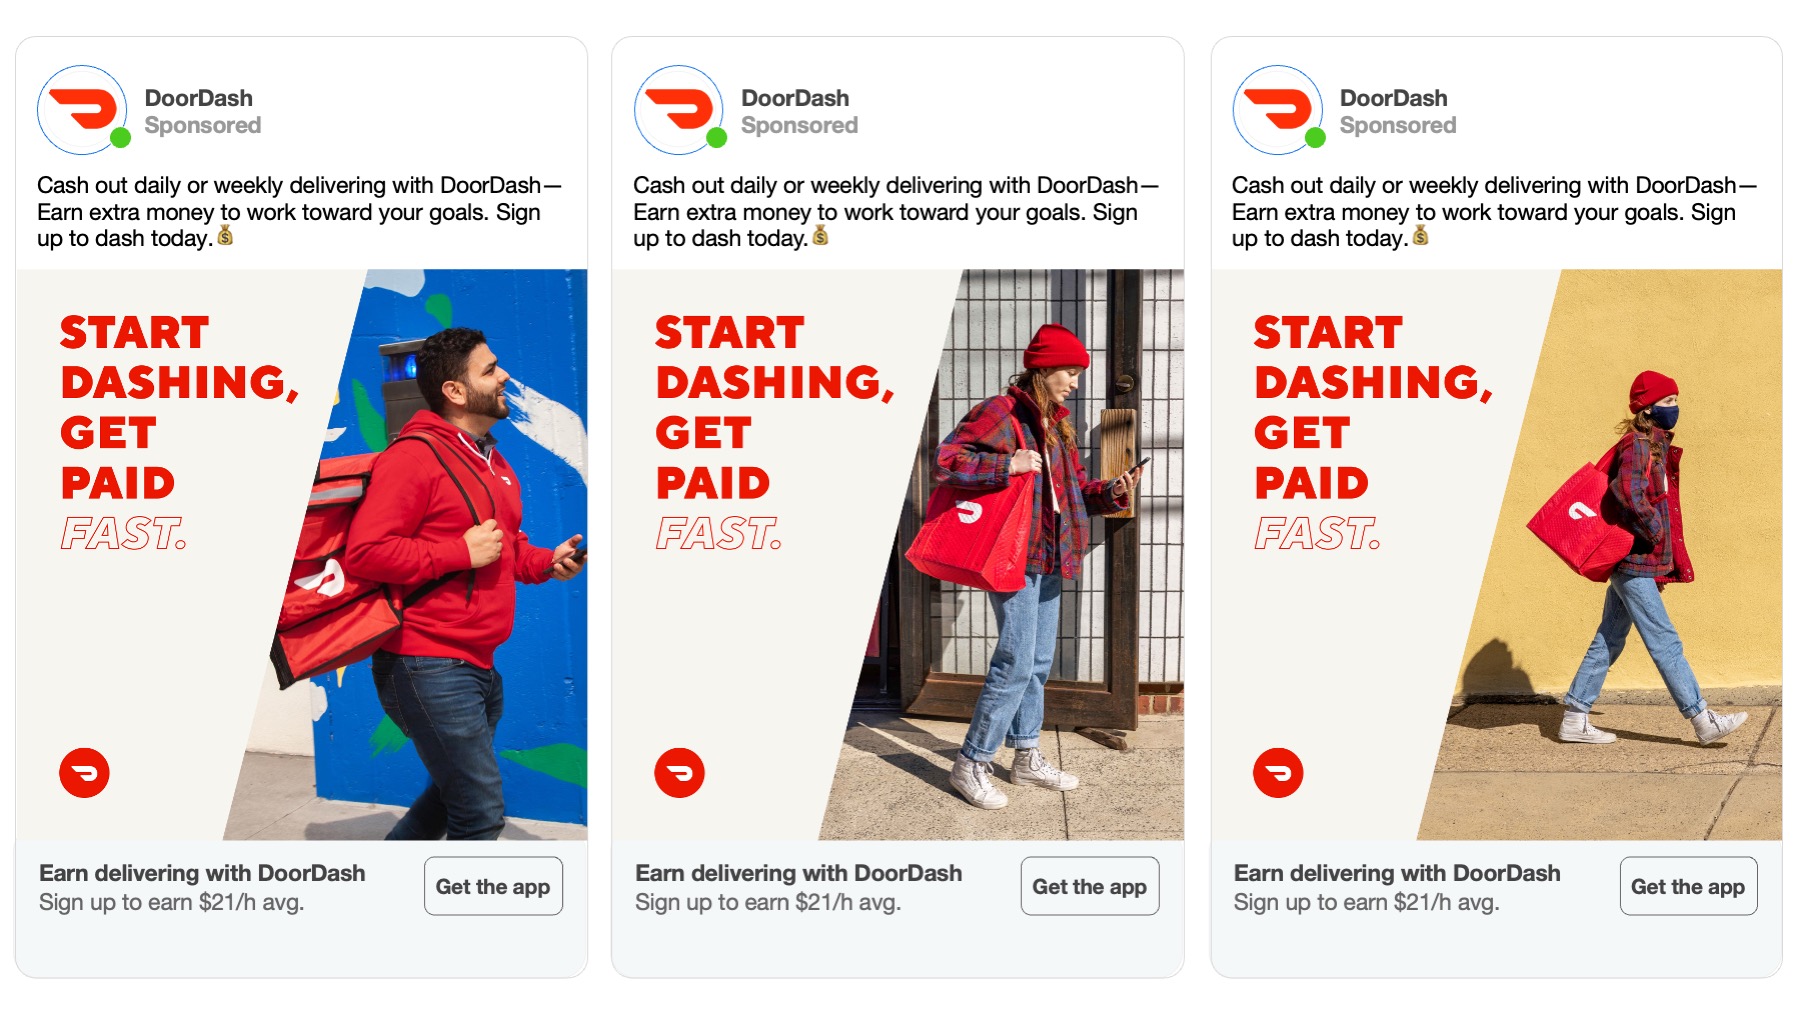This screenshot has width=1801, height=1013.
Task: Click red circular DoorDash badge in first ad image
Action: [84, 773]
